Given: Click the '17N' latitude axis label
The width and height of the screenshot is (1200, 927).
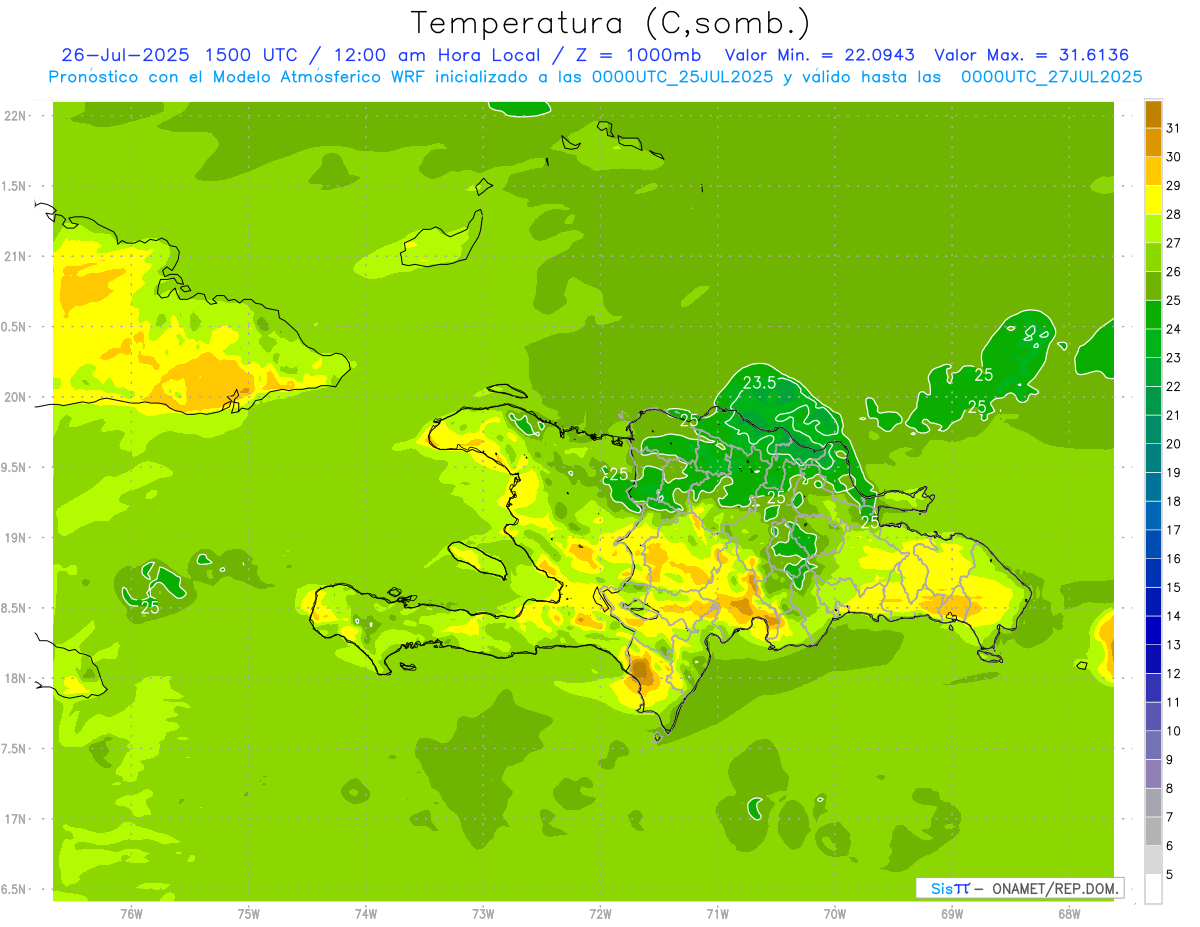Looking at the screenshot, I should point(14,819).
